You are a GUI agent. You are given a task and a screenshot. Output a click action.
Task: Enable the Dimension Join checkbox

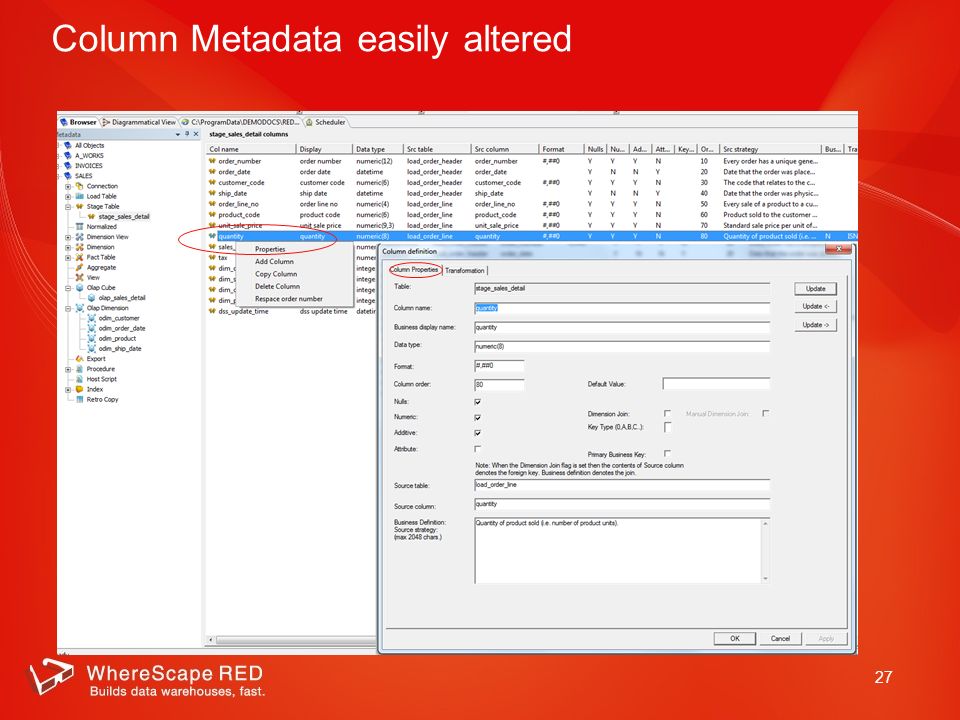[x=667, y=414]
